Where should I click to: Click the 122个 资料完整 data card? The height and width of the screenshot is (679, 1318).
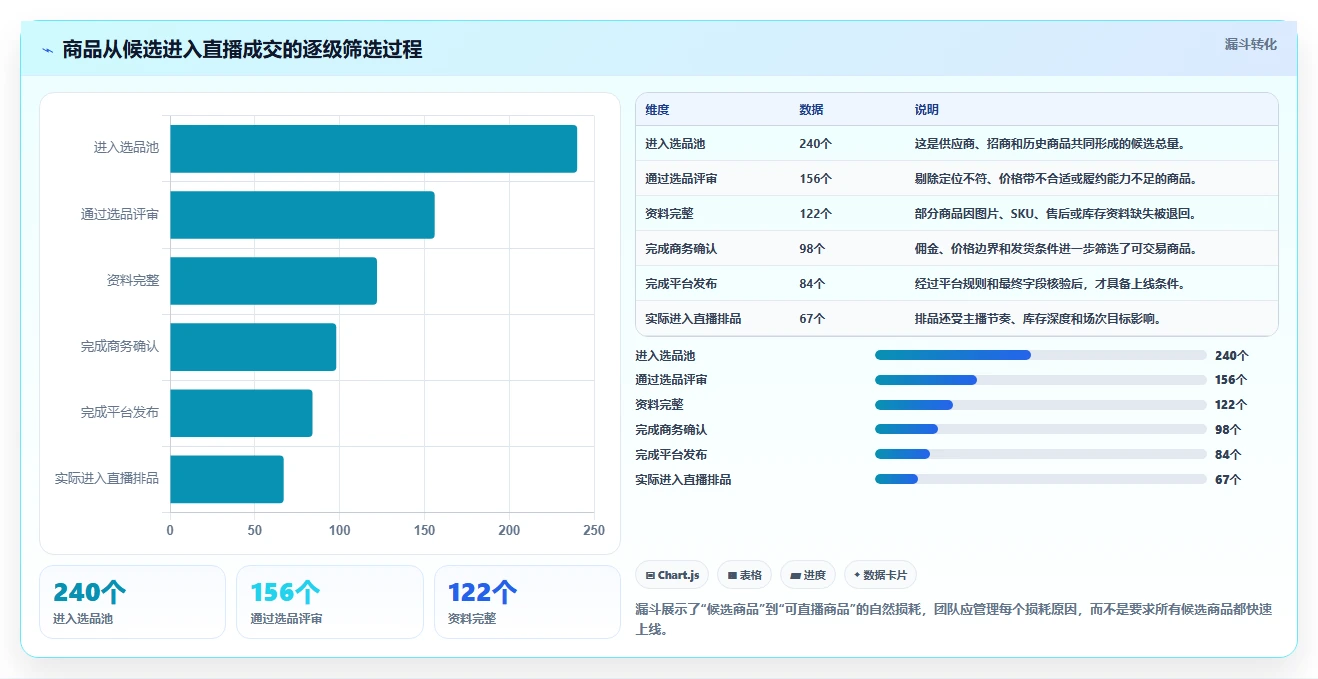point(527,602)
